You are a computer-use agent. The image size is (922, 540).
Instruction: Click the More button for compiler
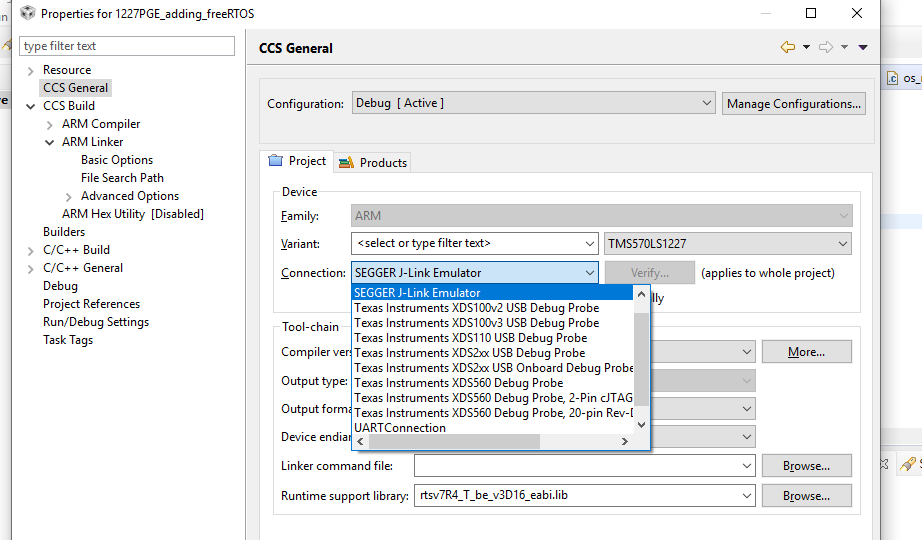pos(806,352)
